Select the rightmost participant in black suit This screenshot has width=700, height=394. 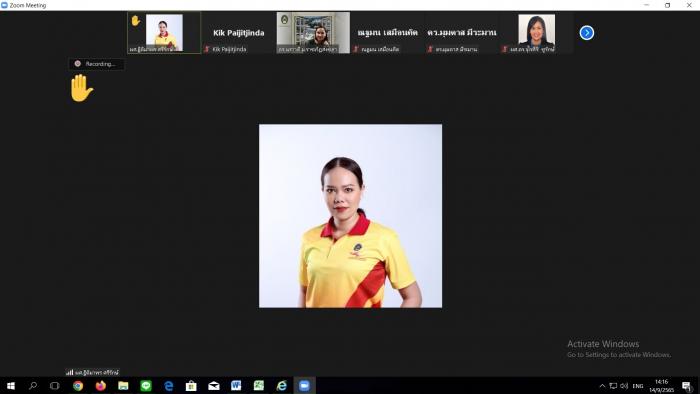(536, 33)
